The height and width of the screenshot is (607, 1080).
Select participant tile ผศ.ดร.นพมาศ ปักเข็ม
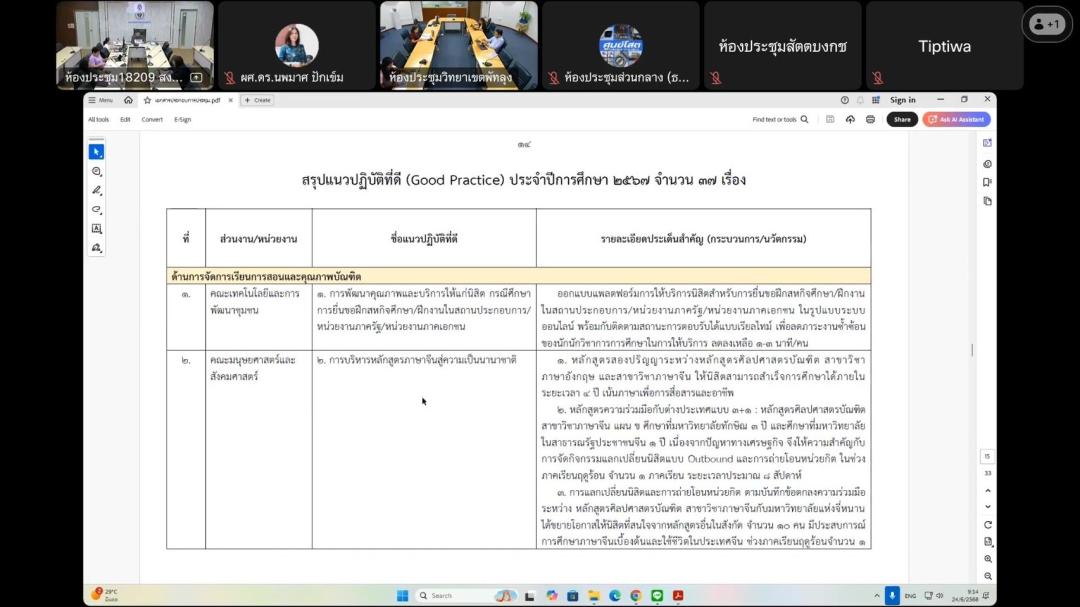coord(297,45)
